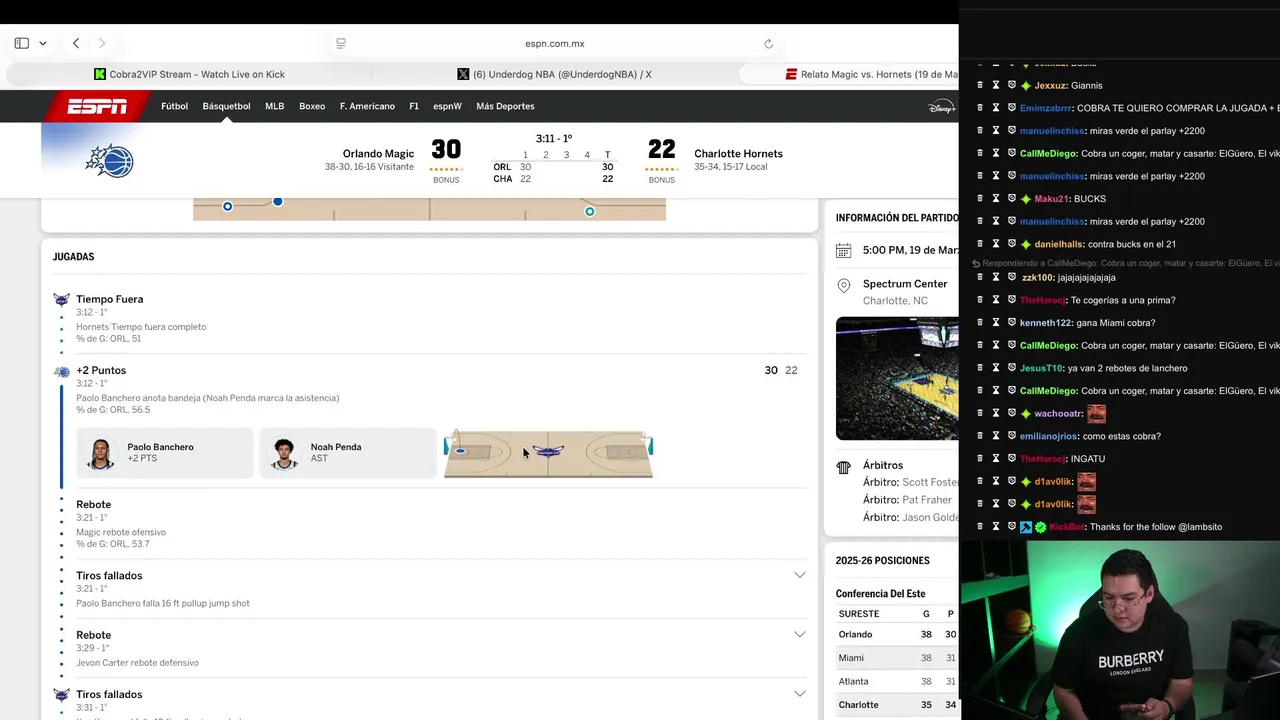
Task: Click the wachooatr emote image
Action: (x=1097, y=413)
